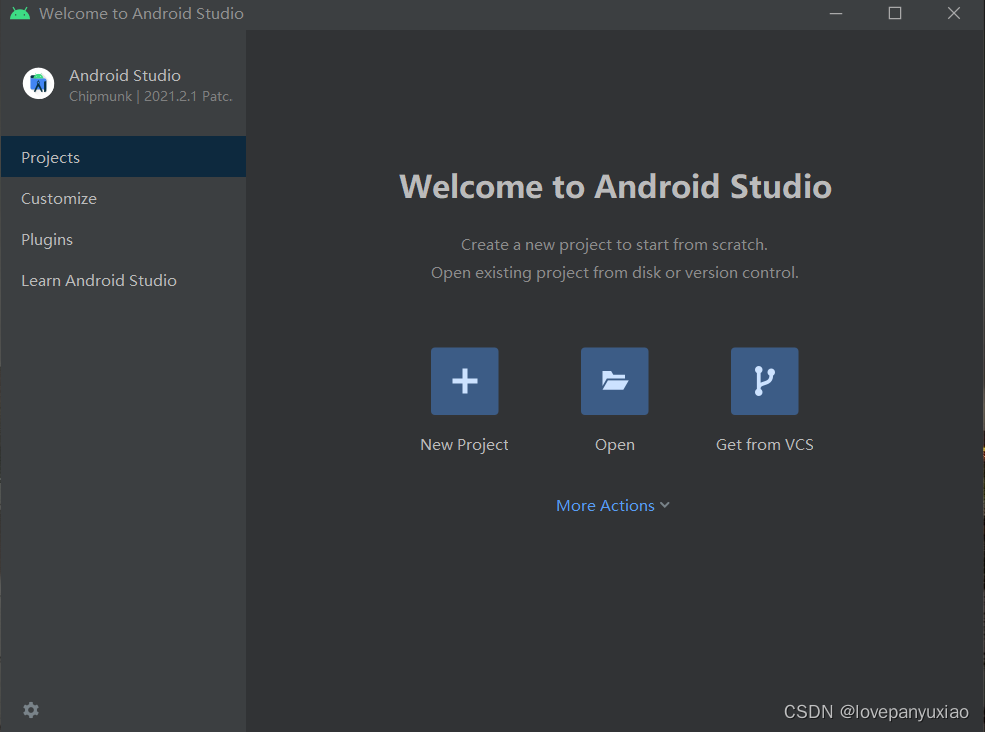Viewport: 985px width, 732px height.
Task: Click the Chipmunk 2021.2.1 version text
Action: click(x=151, y=96)
